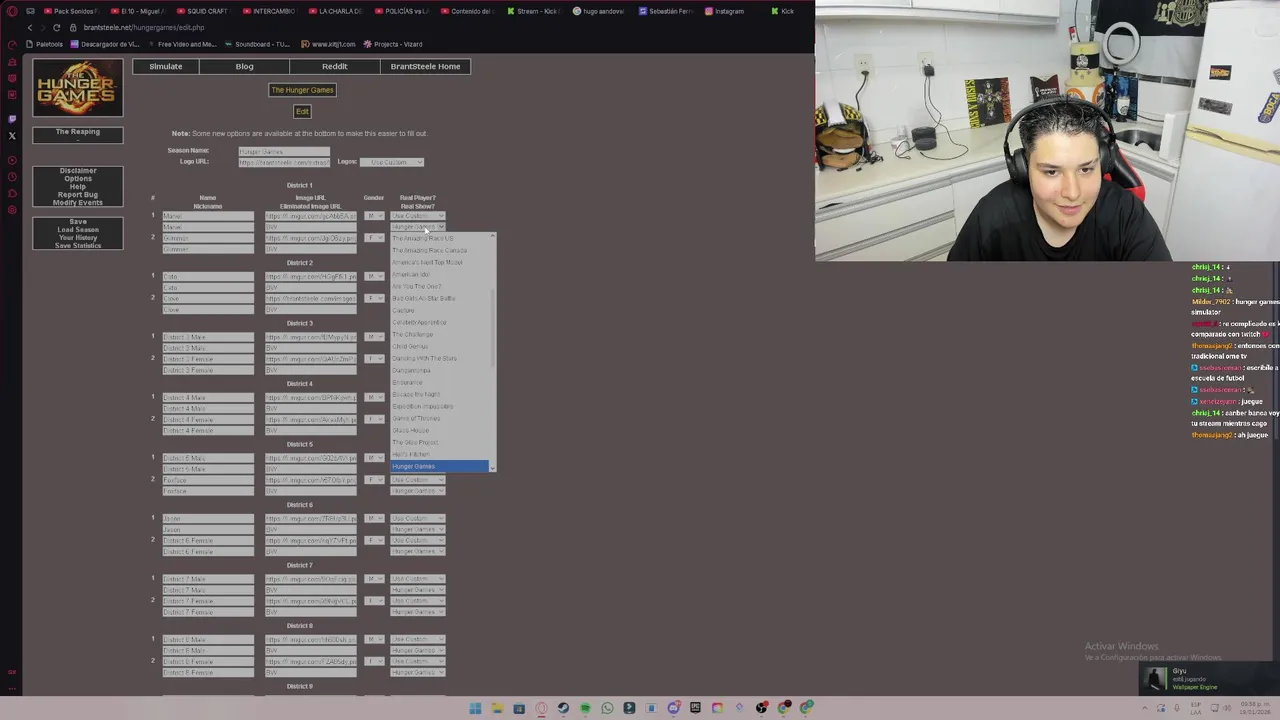Select Game of Thrones from the list

click(x=439, y=419)
